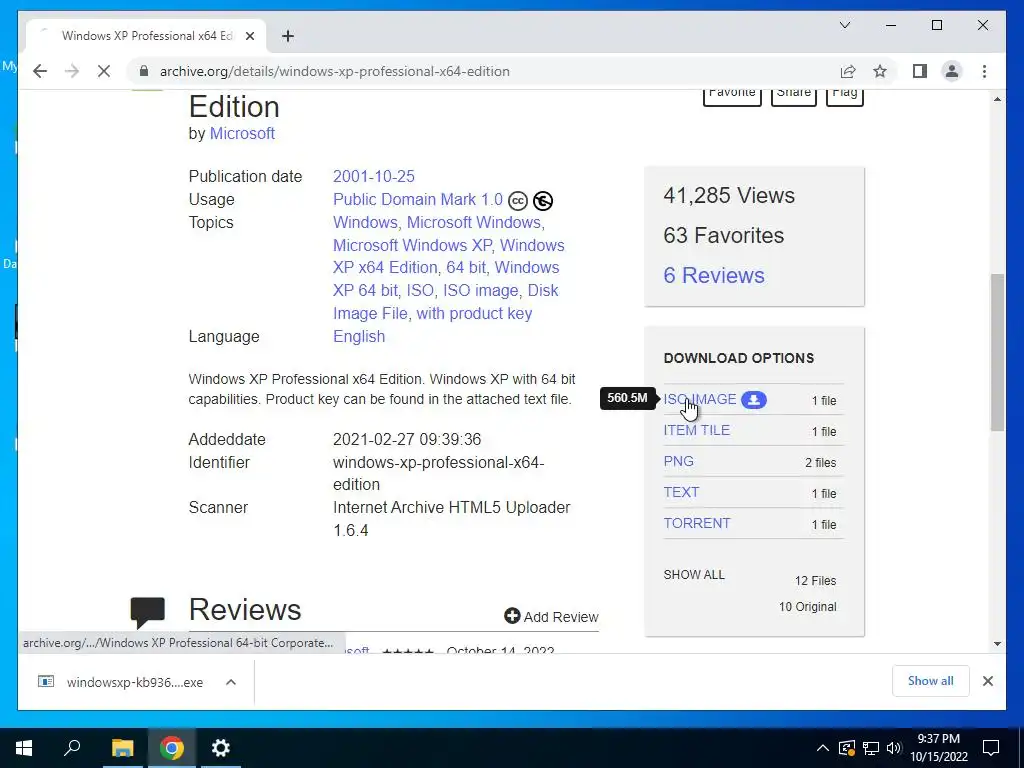Open Chrome three-dot menu

(984, 71)
